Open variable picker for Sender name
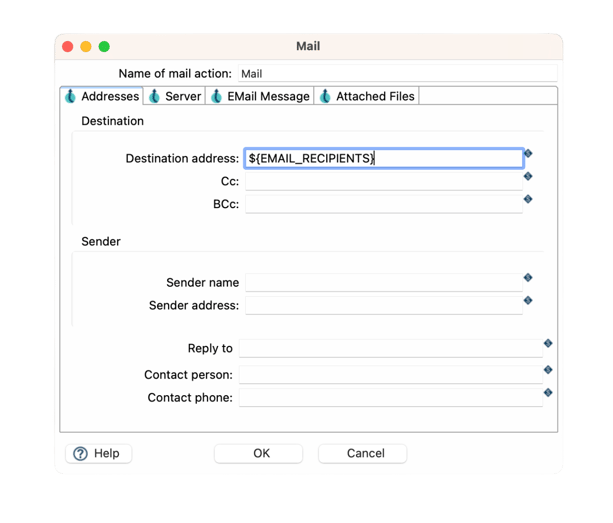This screenshot has height=523, width=613. click(528, 278)
